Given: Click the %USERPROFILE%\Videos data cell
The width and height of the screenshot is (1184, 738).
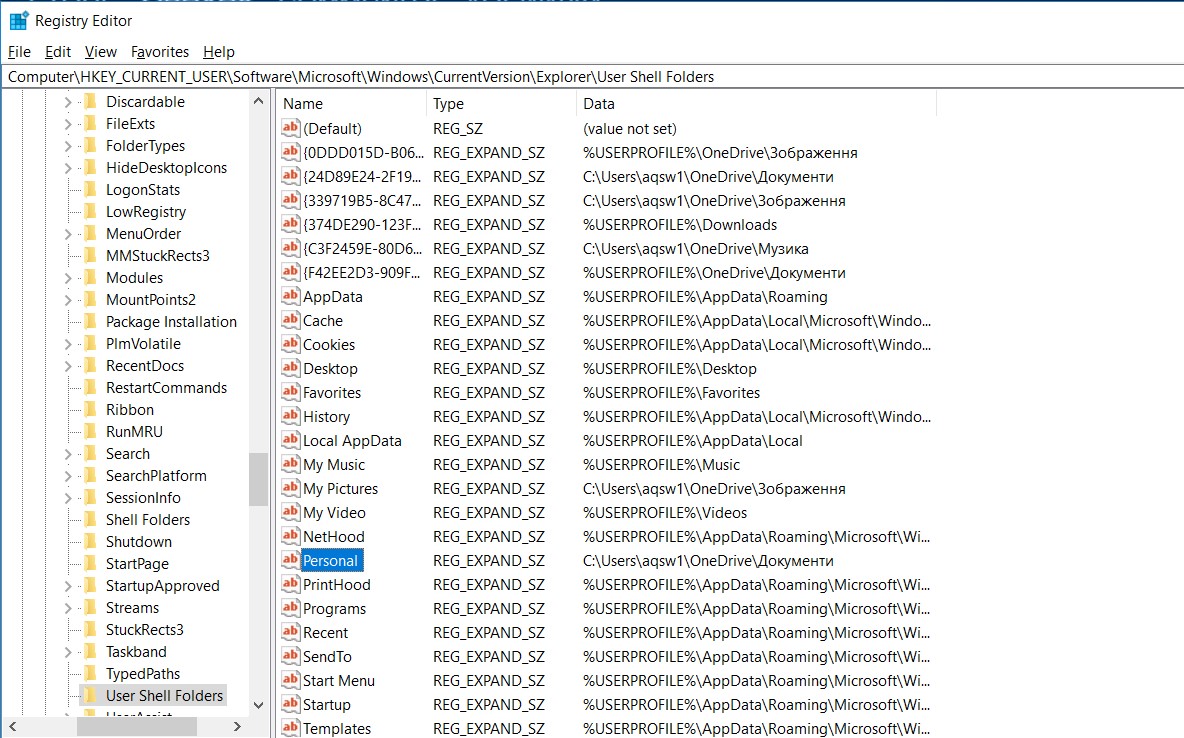Looking at the screenshot, I should tap(664, 512).
